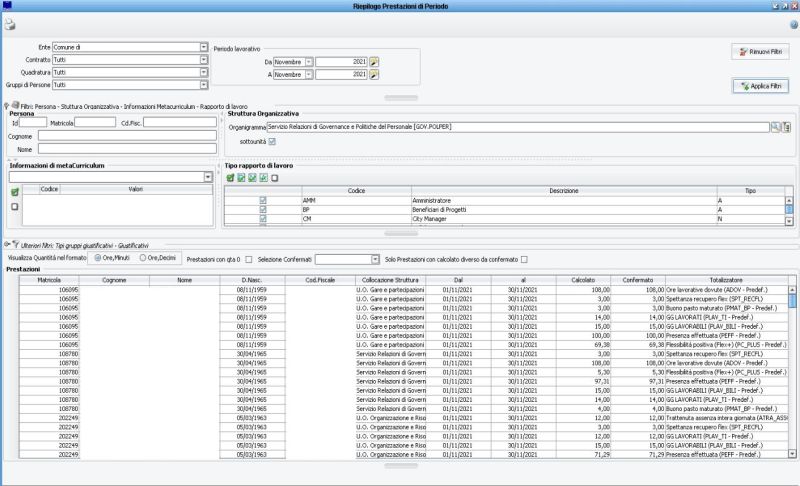Open the calendar picker beside the A year
The height and width of the screenshot is (486, 800).
click(x=374, y=74)
